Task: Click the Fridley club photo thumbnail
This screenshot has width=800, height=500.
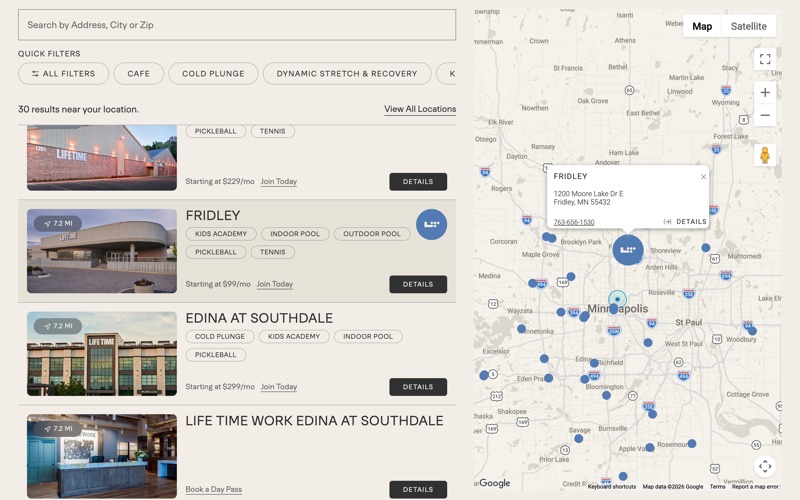Action: [102, 251]
